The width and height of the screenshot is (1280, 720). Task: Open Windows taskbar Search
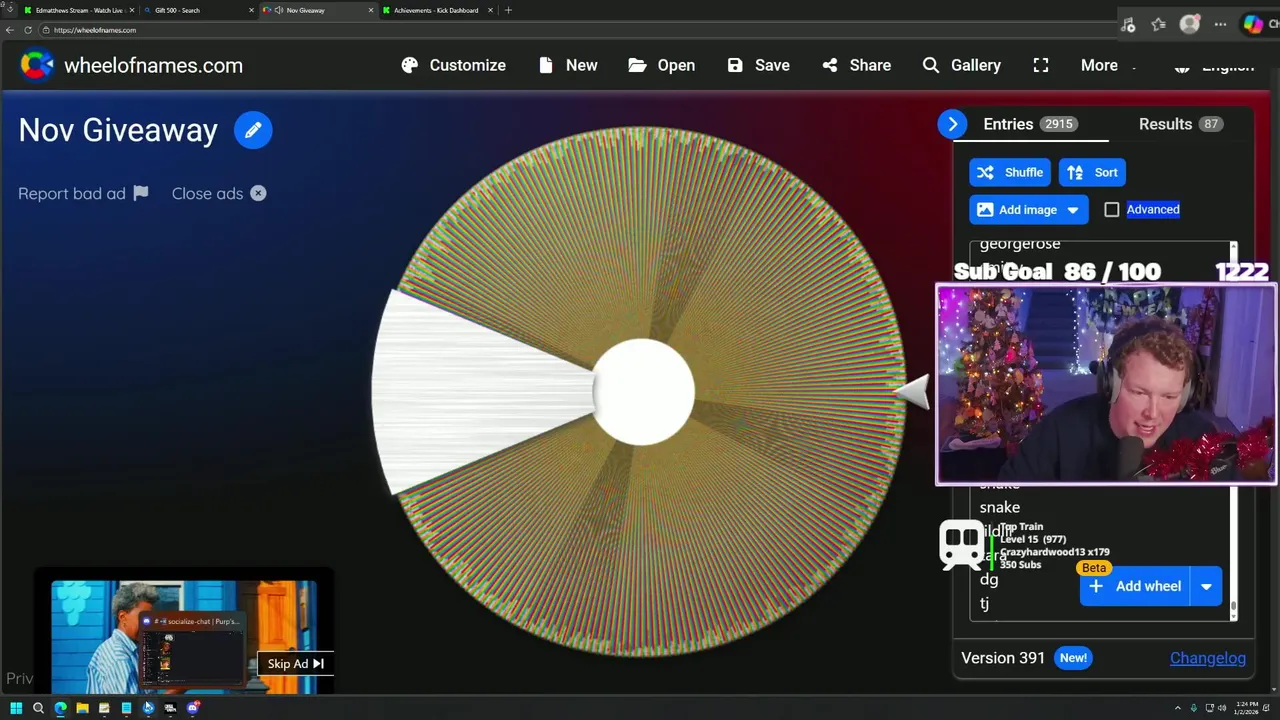pos(38,708)
